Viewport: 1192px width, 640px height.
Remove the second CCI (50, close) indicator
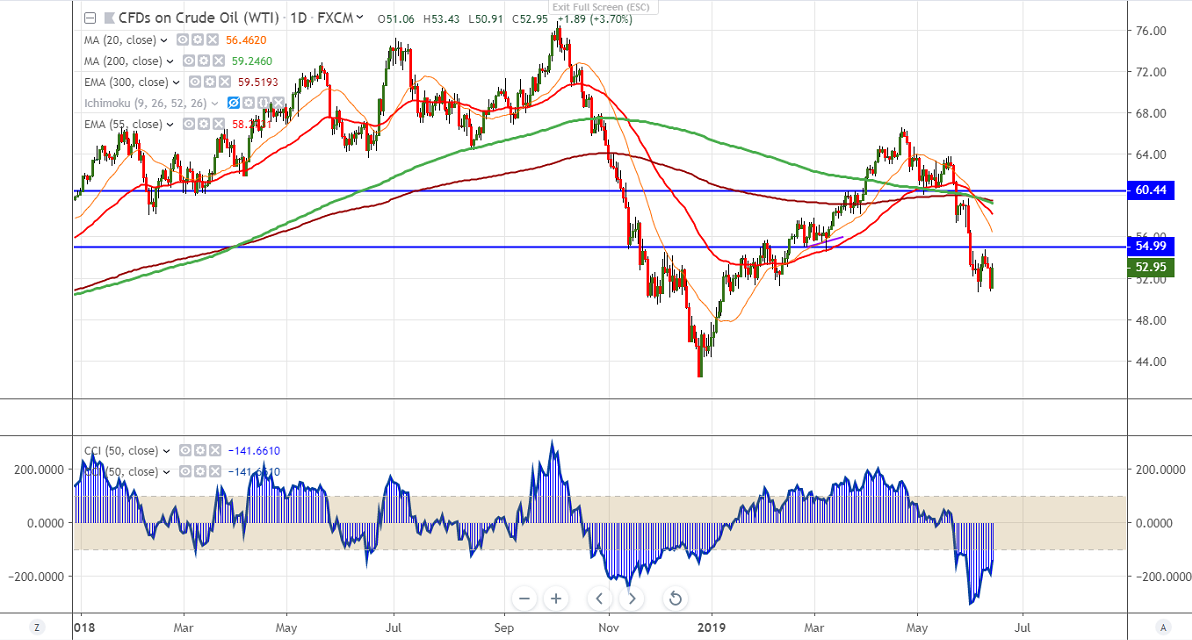click(215, 472)
